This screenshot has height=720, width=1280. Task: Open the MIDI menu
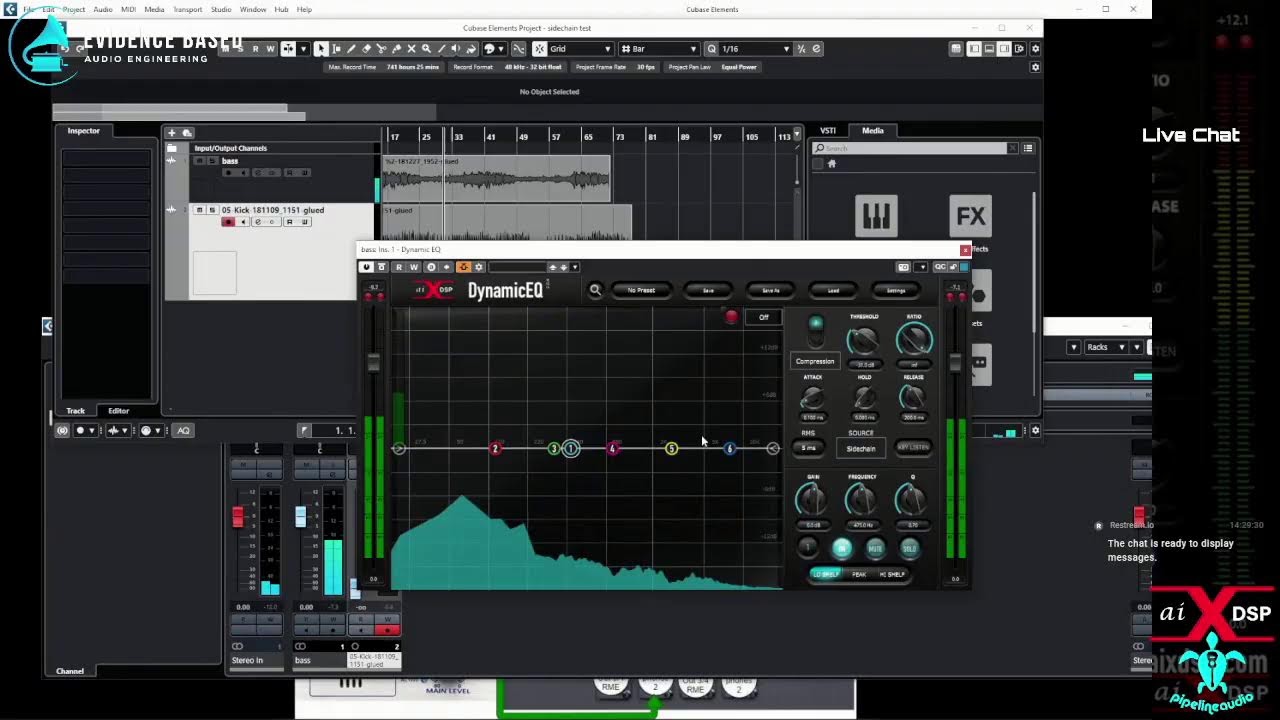[128, 9]
